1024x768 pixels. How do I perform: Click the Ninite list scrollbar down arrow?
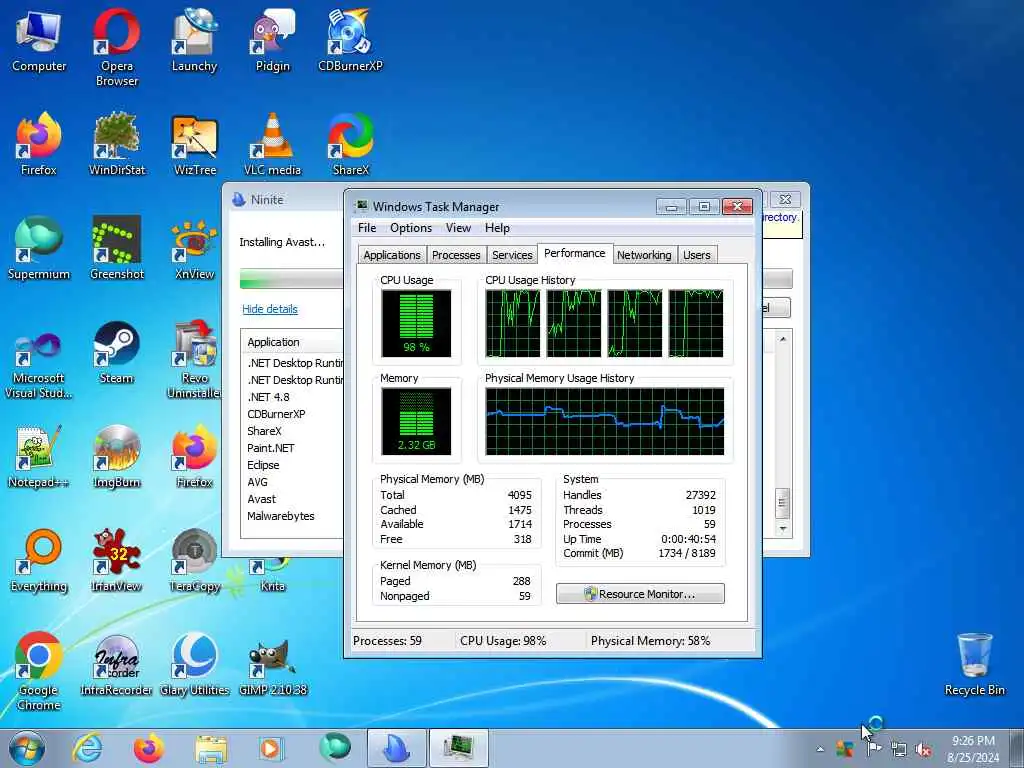coord(783,528)
